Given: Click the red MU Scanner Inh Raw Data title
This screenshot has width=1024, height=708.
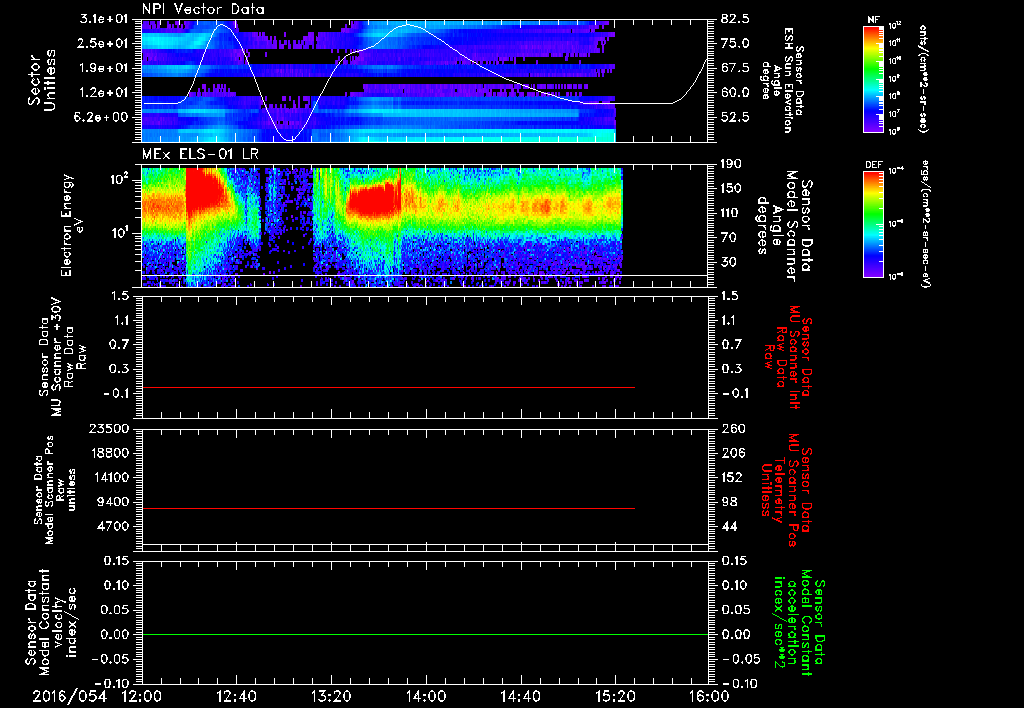Looking at the screenshot, I should [790, 357].
